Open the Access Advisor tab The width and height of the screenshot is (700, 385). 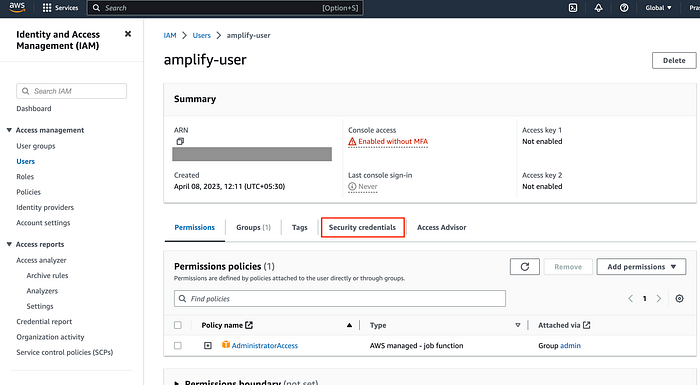click(442, 227)
